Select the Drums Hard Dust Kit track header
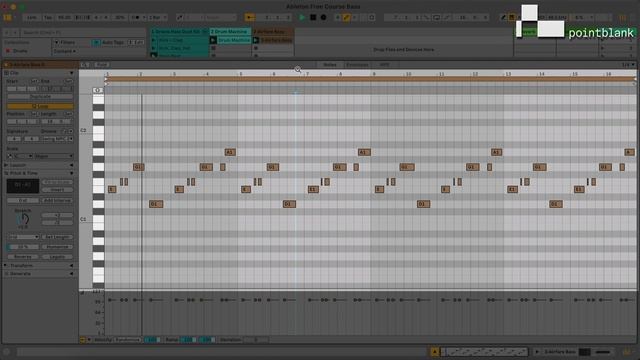640x360 pixels. click(179, 31)
